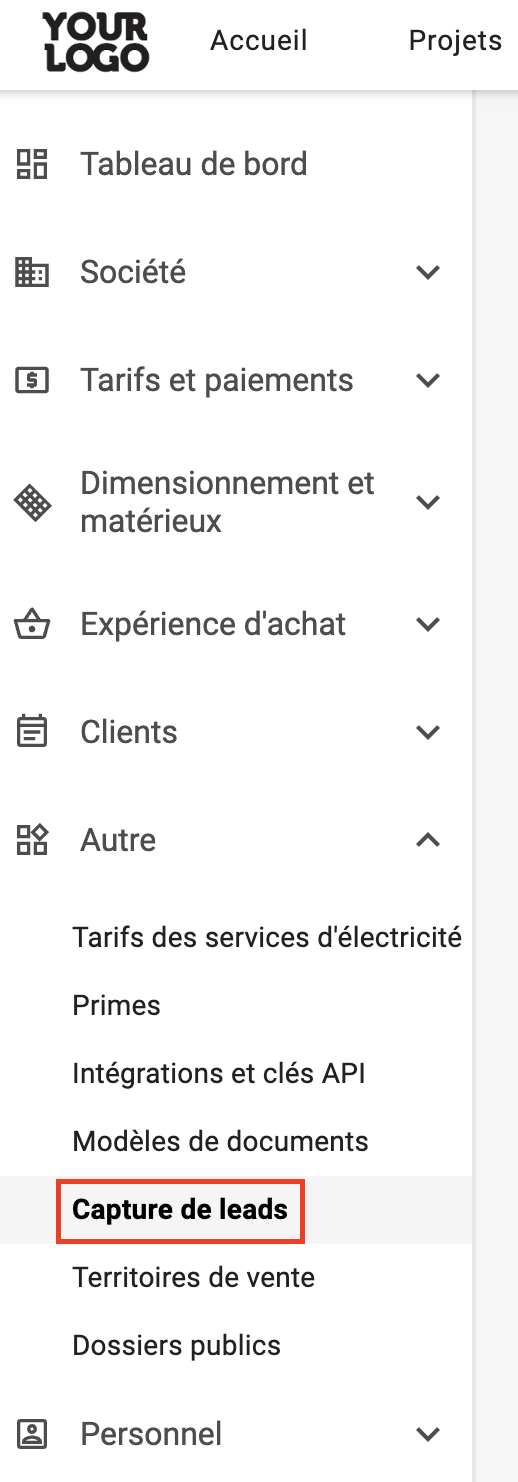The height and width of the screenshot is (1482, 518).
Task: Click the Expérience d'achat basket icon
Action: 32,624
